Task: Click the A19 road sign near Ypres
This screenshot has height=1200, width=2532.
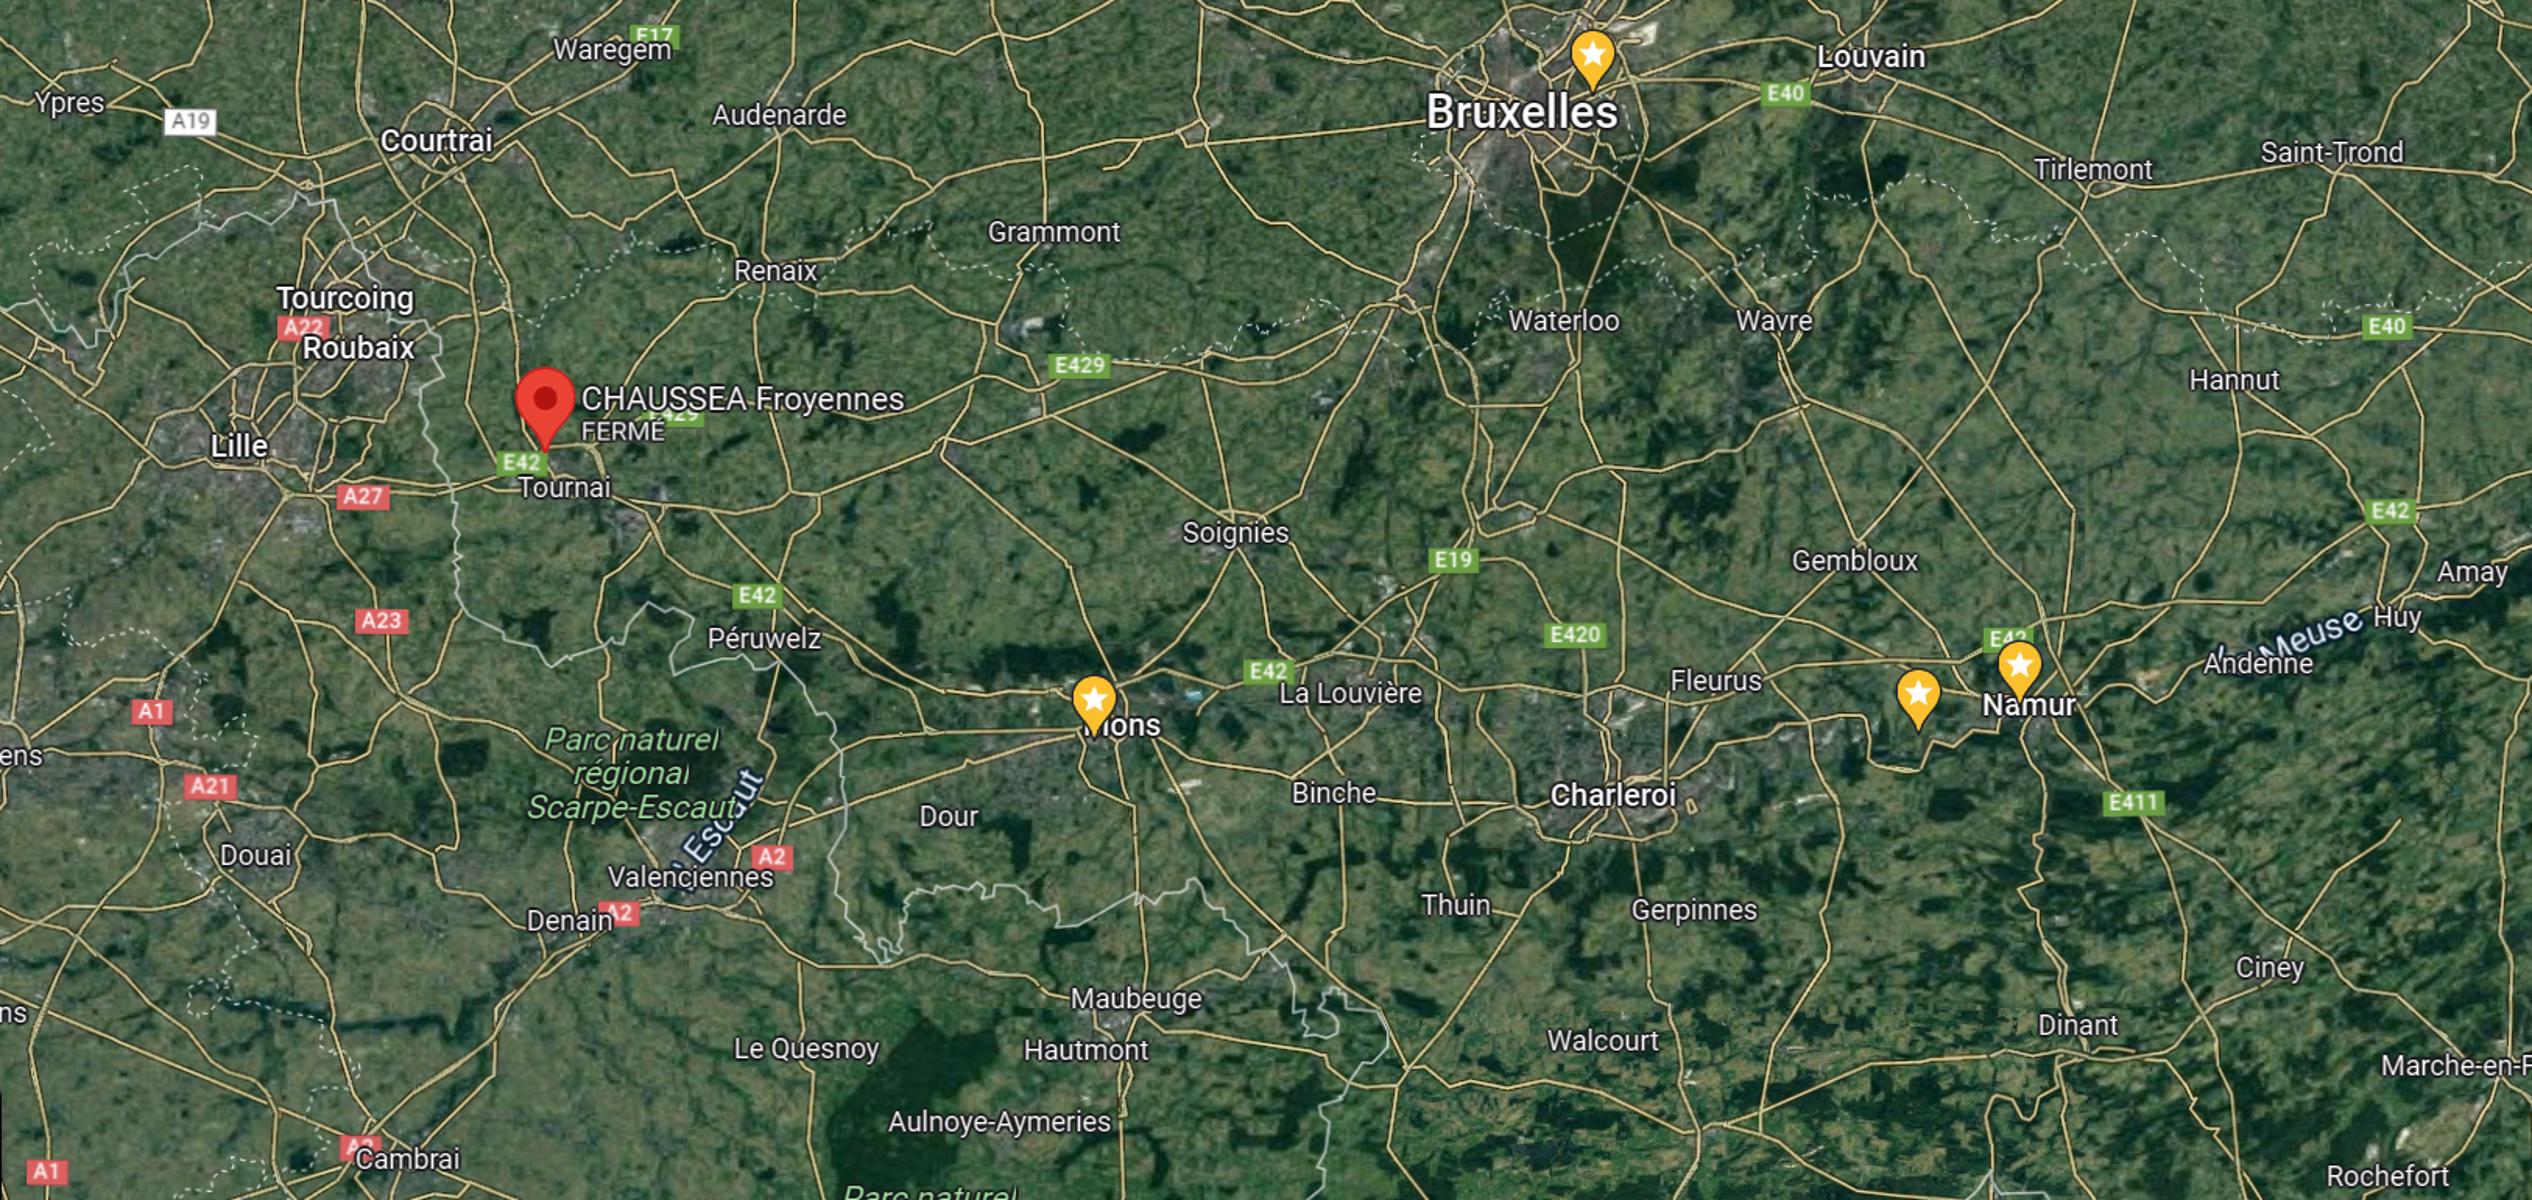Action: pyautogui.click(x=190, y=122)
